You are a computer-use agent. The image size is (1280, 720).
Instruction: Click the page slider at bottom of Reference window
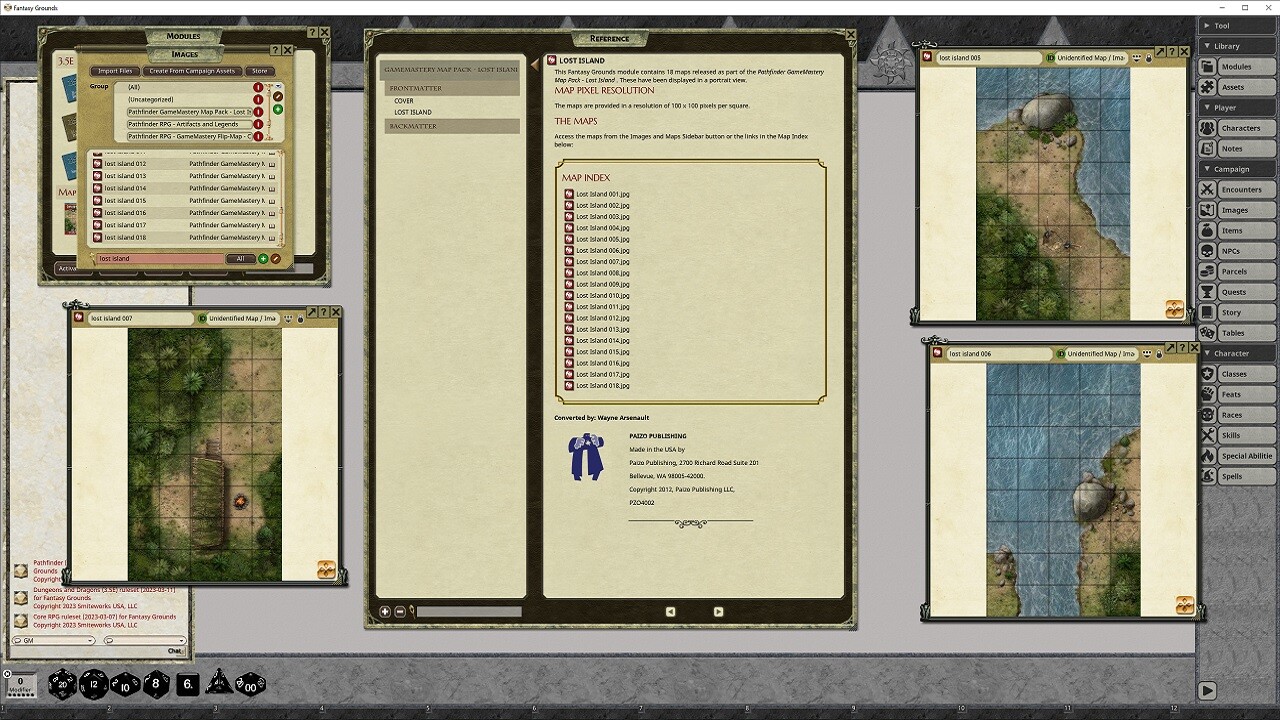pyautogui.click(x=470, y=611)
